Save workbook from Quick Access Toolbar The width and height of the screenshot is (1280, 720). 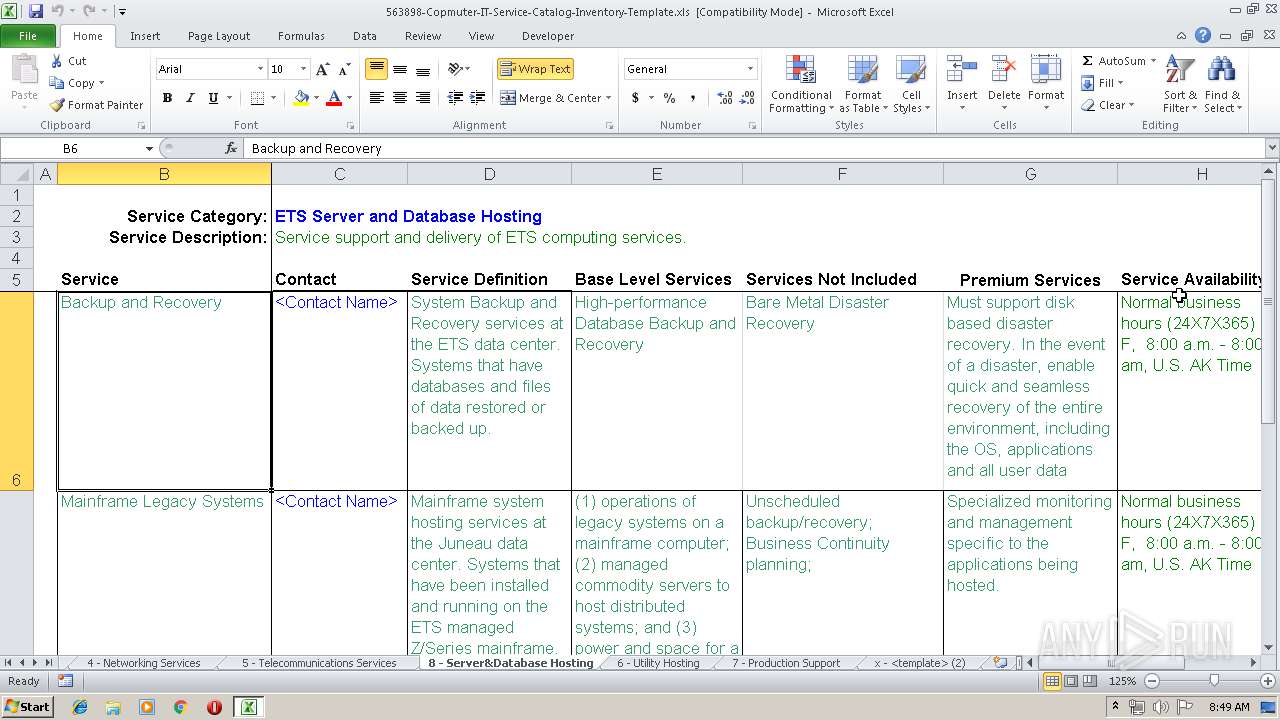(x=36, y=12)
